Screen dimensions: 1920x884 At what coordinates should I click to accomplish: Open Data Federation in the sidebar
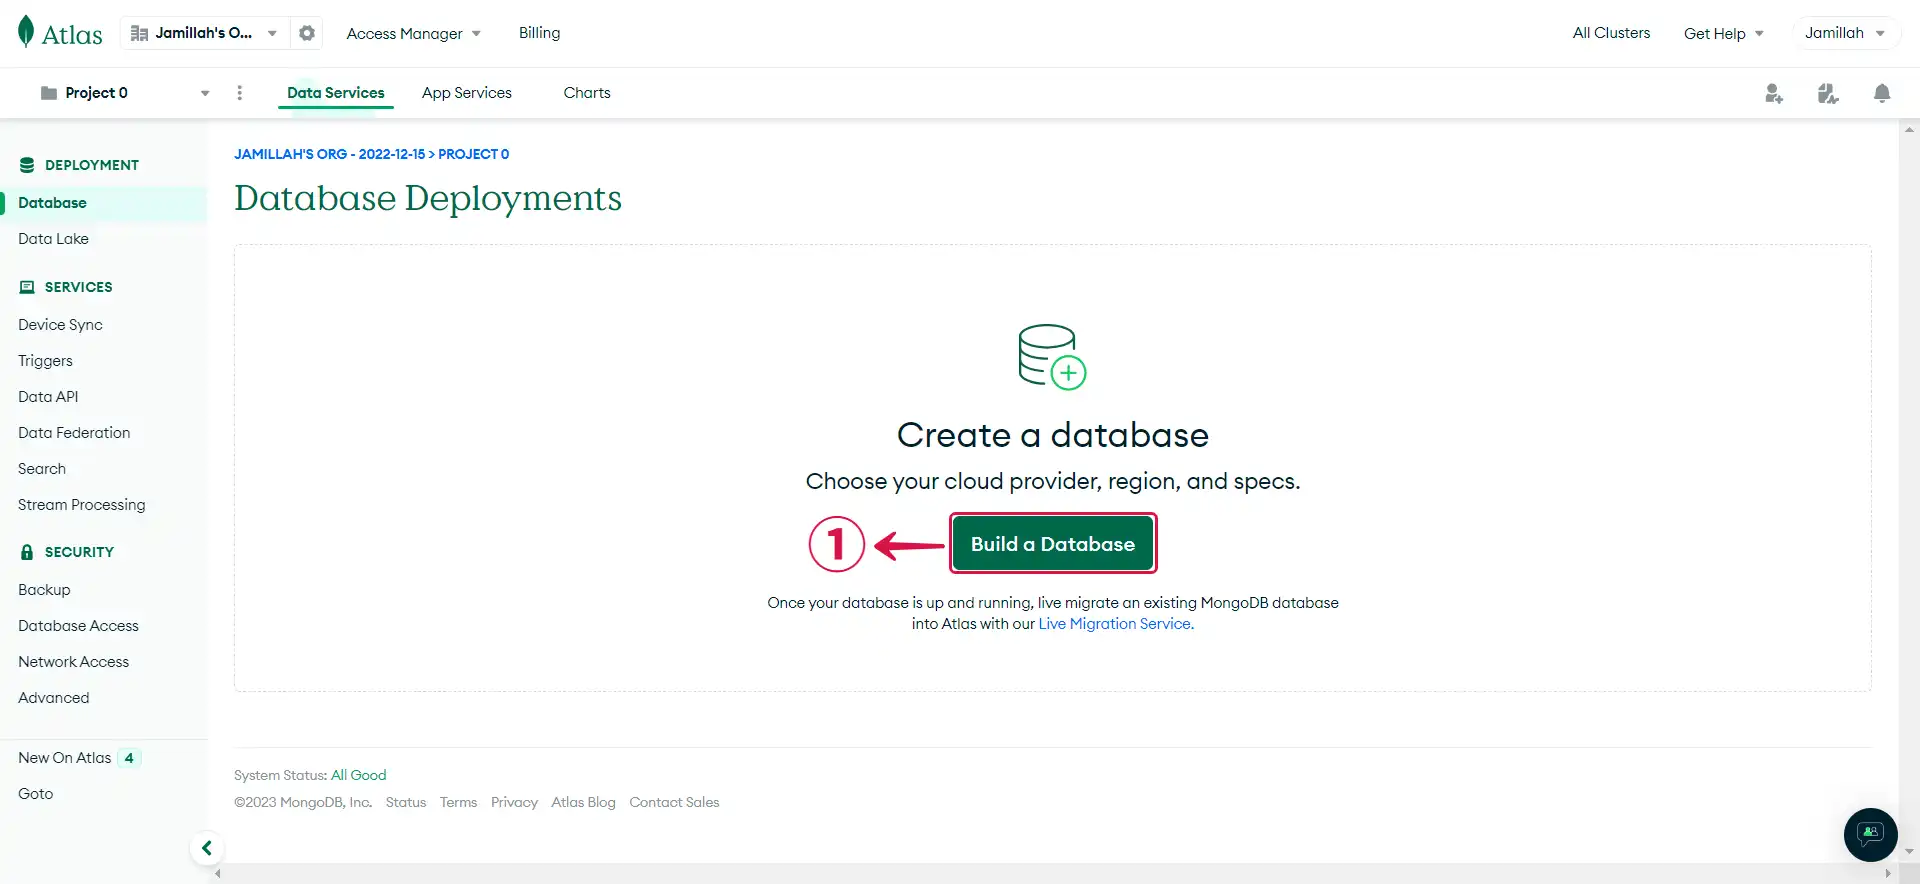(x=74, y=433)
